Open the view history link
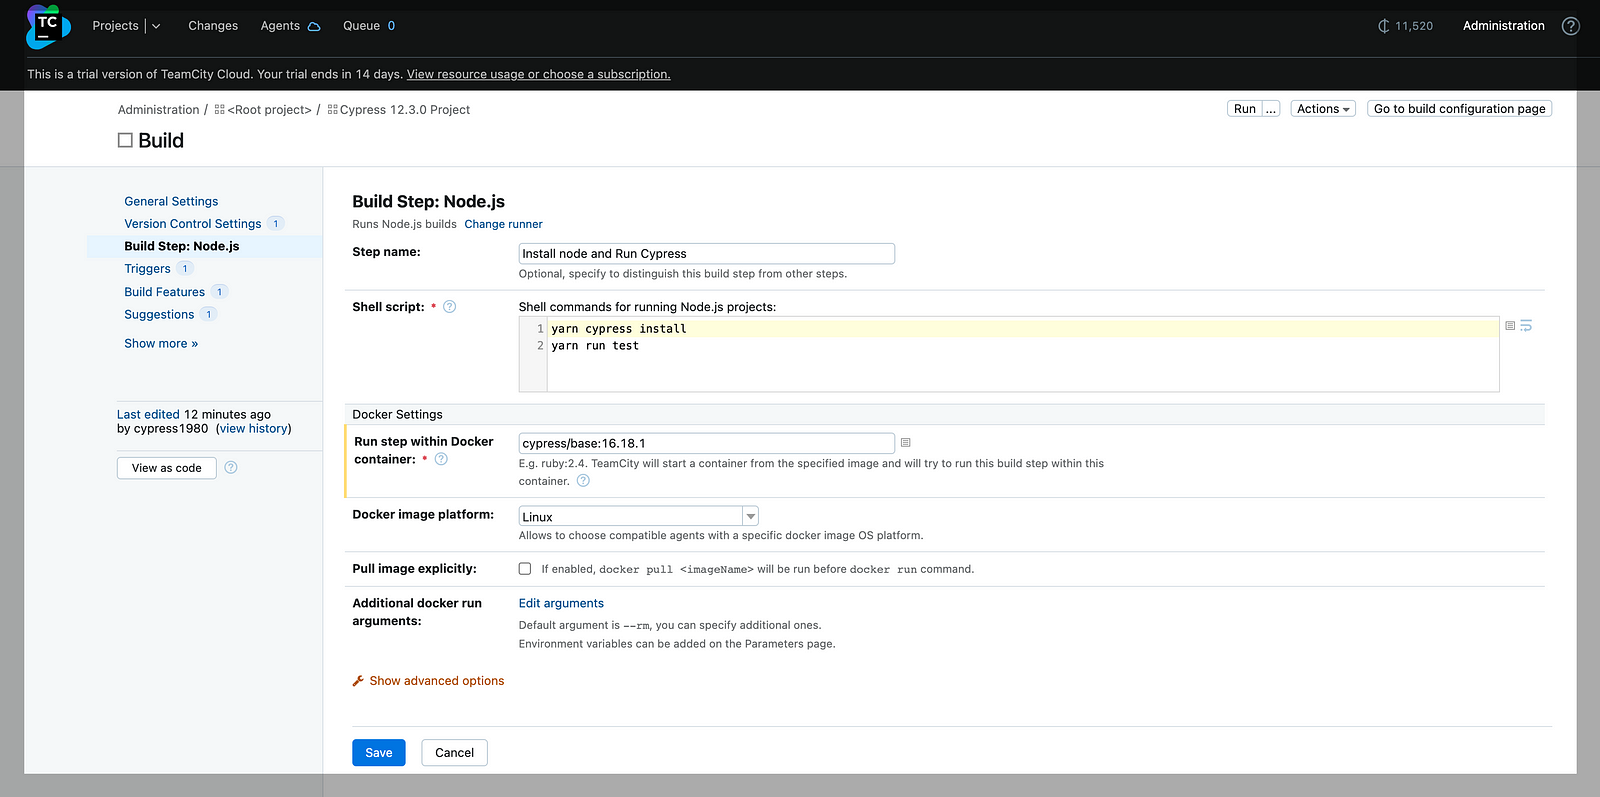Viewport: 1600px width, 797px height. [254, 429]
